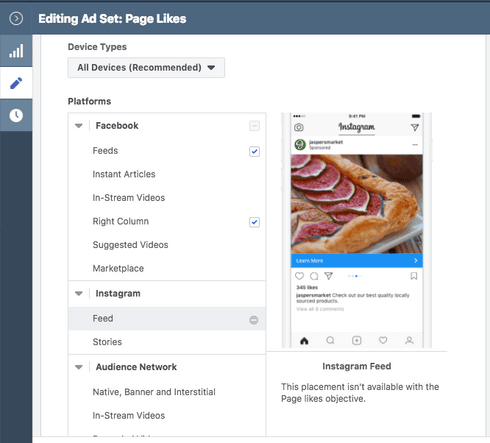Open the clock history icon in sidebar

16,115
